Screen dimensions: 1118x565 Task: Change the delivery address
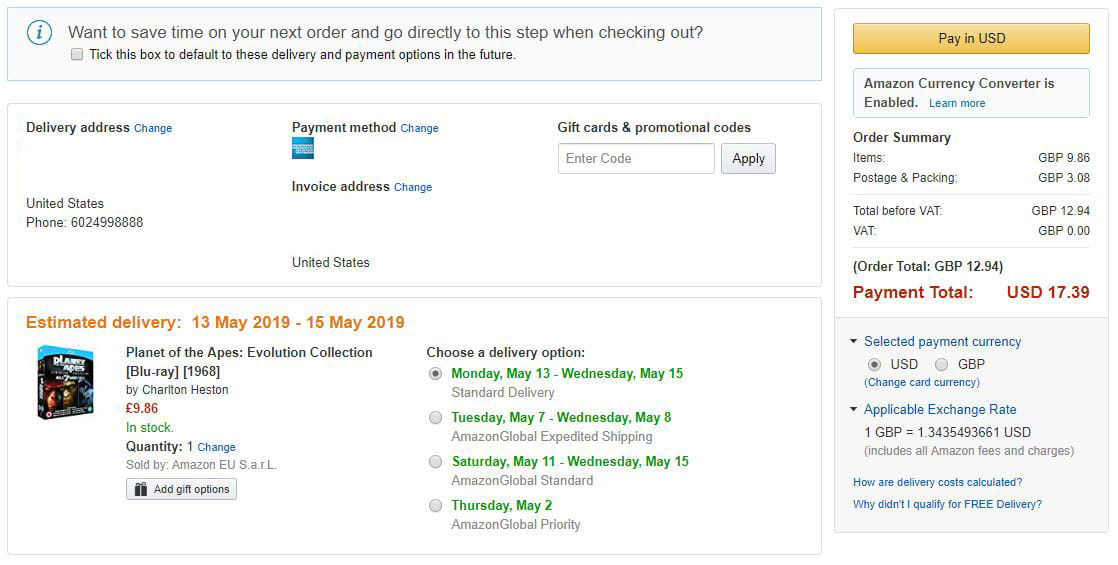coord(153,129)
